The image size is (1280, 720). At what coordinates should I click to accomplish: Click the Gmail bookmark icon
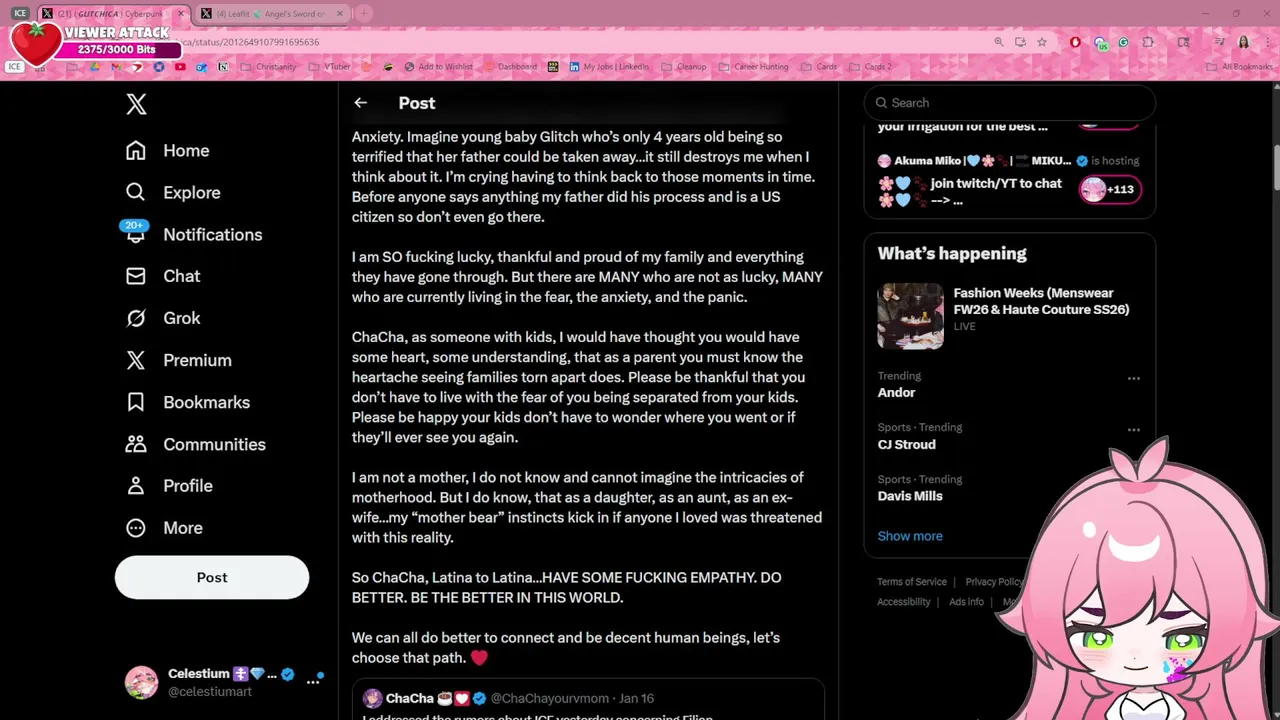click(115, 67)
